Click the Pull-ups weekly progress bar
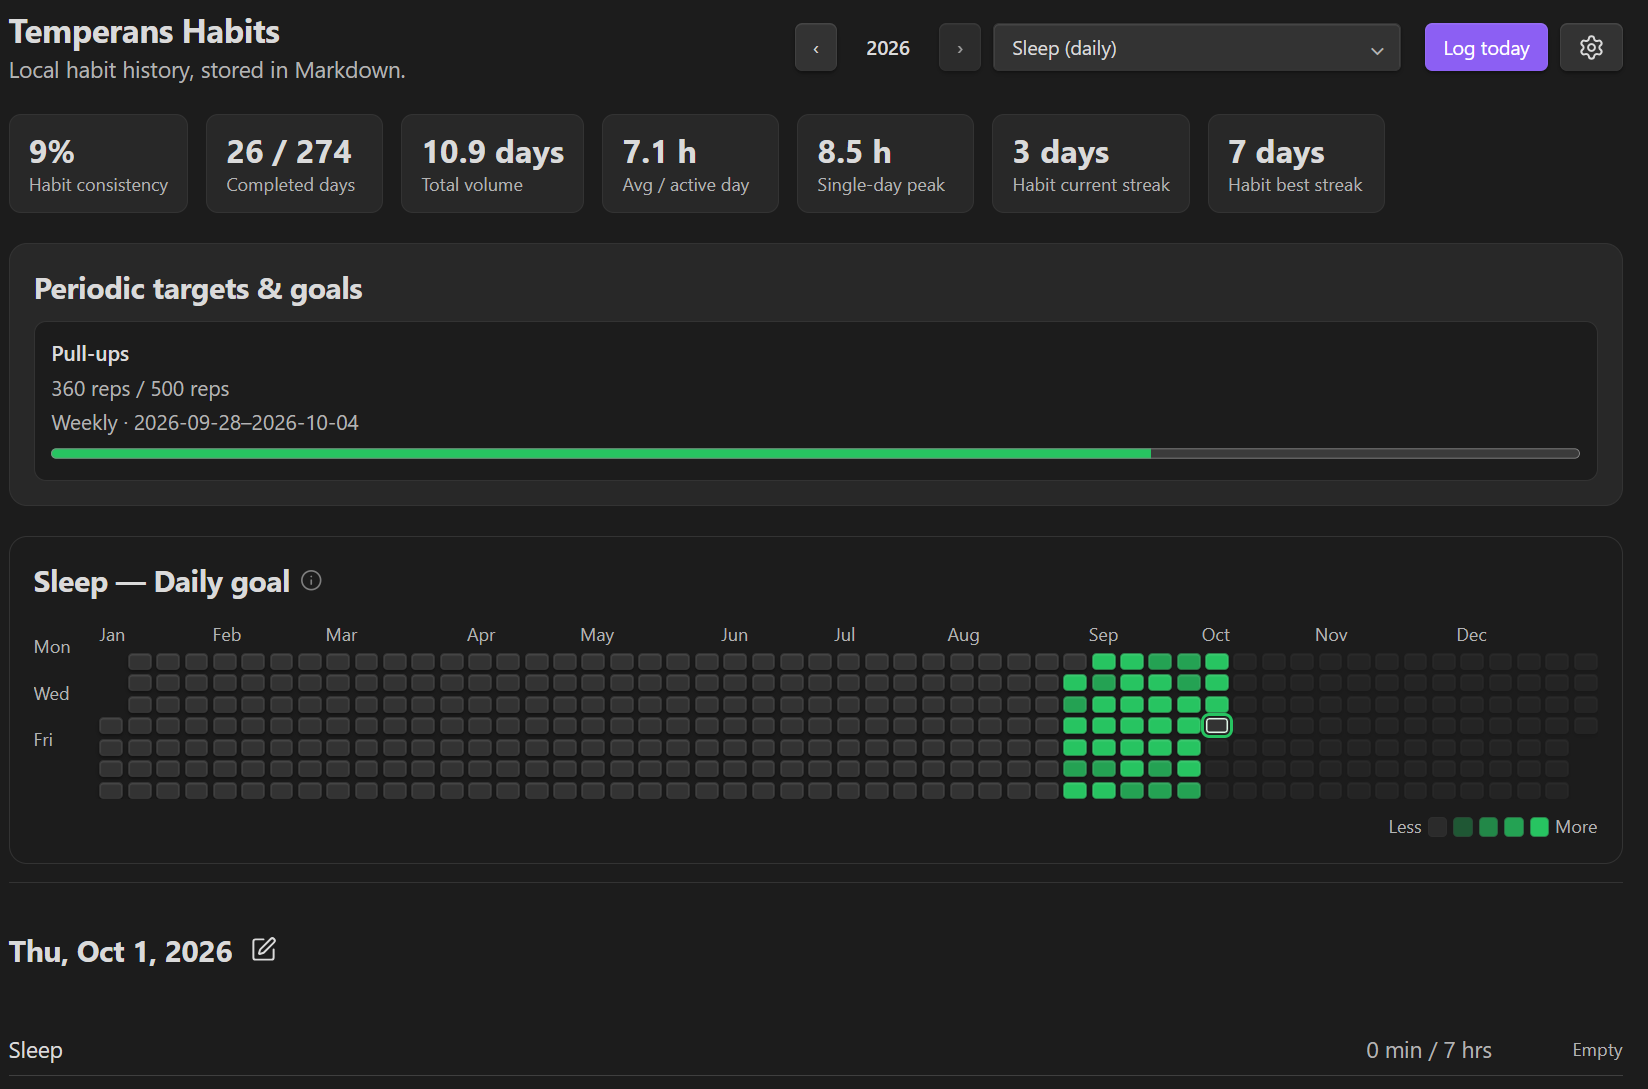1648x1089 pixels. point(815,453)
